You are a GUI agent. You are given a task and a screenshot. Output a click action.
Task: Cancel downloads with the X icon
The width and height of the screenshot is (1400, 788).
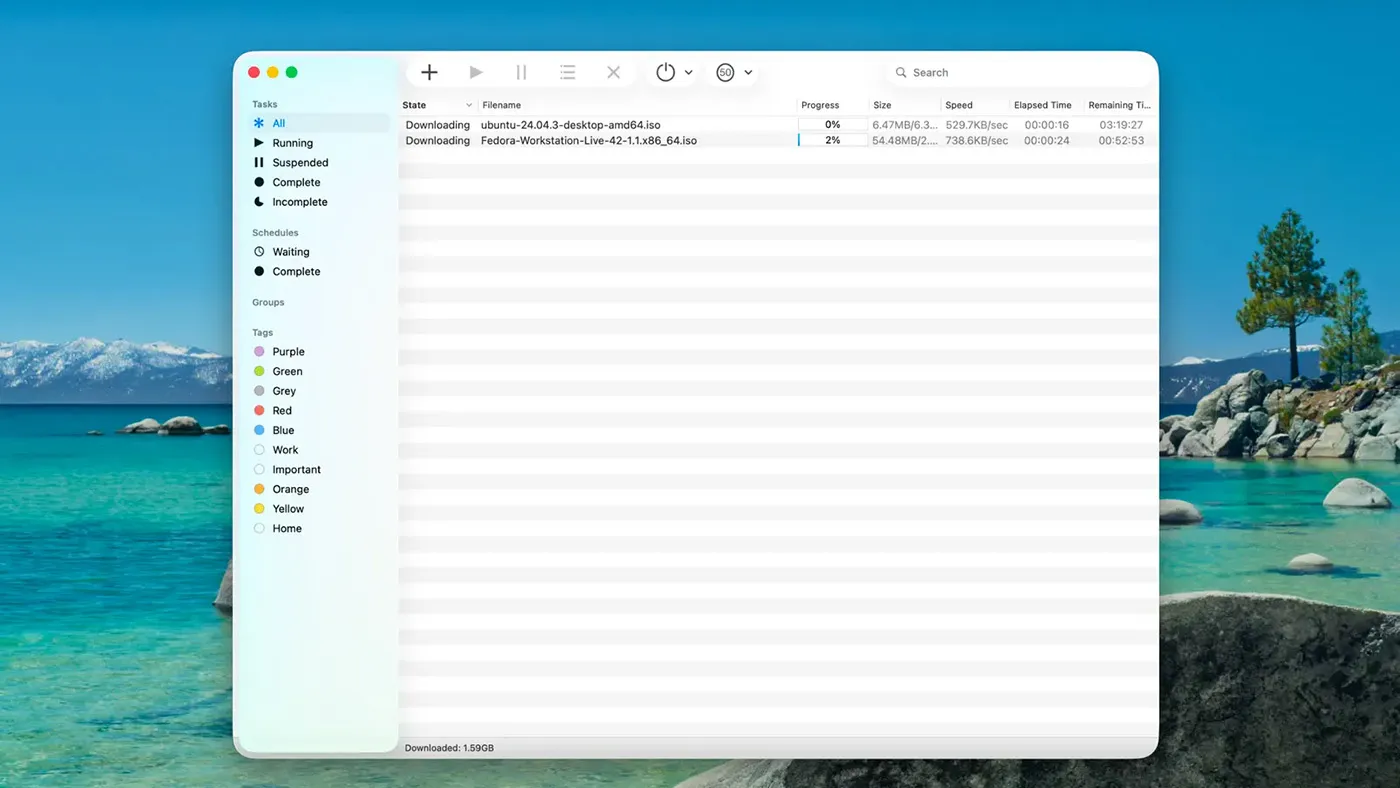[x=613, y=71]
